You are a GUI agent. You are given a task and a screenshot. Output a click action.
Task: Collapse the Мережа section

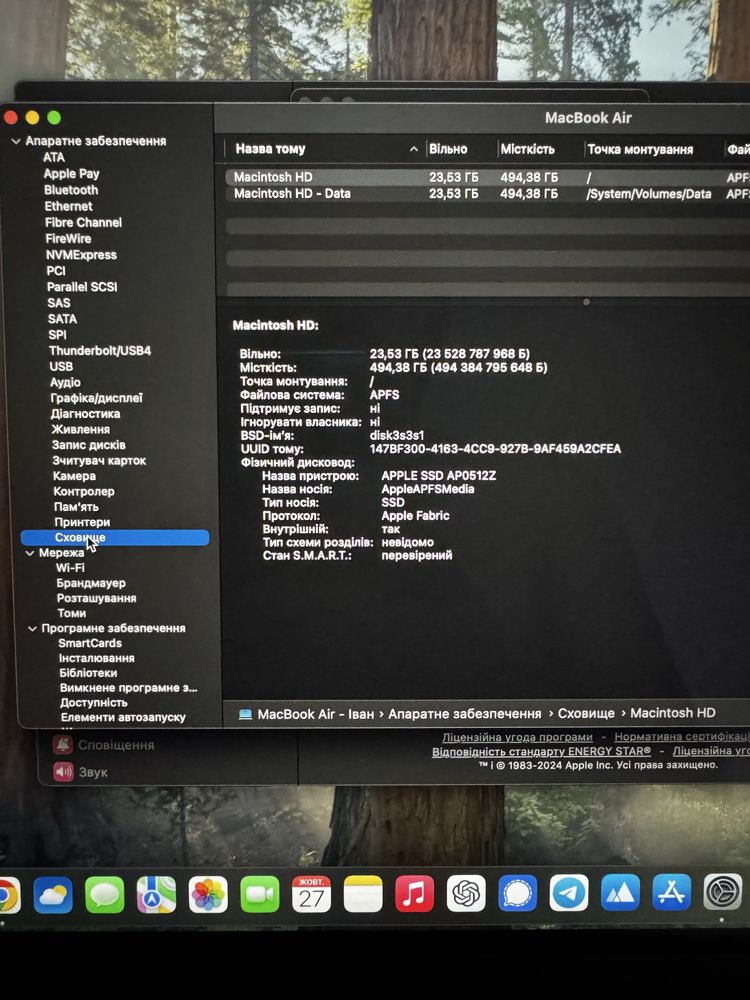coord(29,553)
